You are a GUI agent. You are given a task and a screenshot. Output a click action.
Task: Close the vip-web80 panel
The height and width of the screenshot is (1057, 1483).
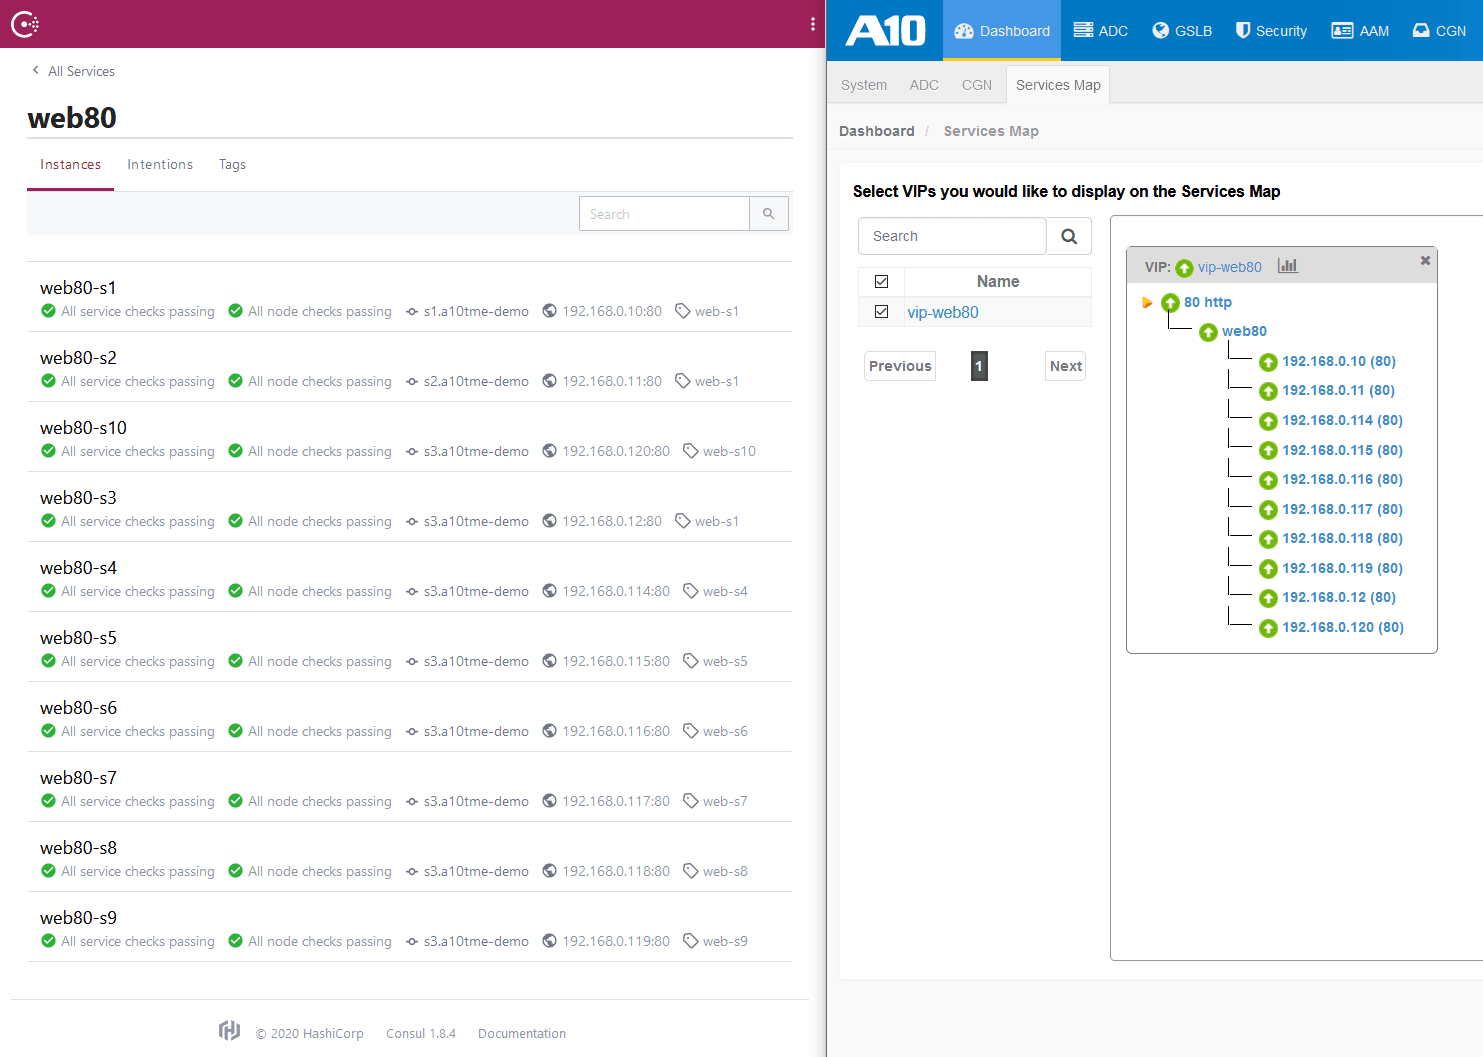point(1425,261)
